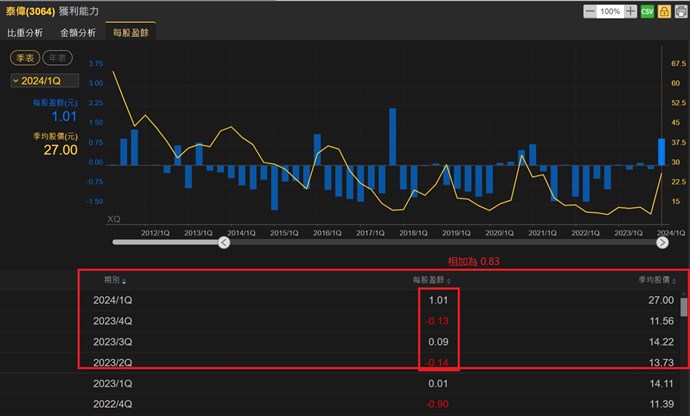The width and height of the screenshot is (690, 416).
Task: Toggle the yellow lock icon
Action: (x=663, y=11)
